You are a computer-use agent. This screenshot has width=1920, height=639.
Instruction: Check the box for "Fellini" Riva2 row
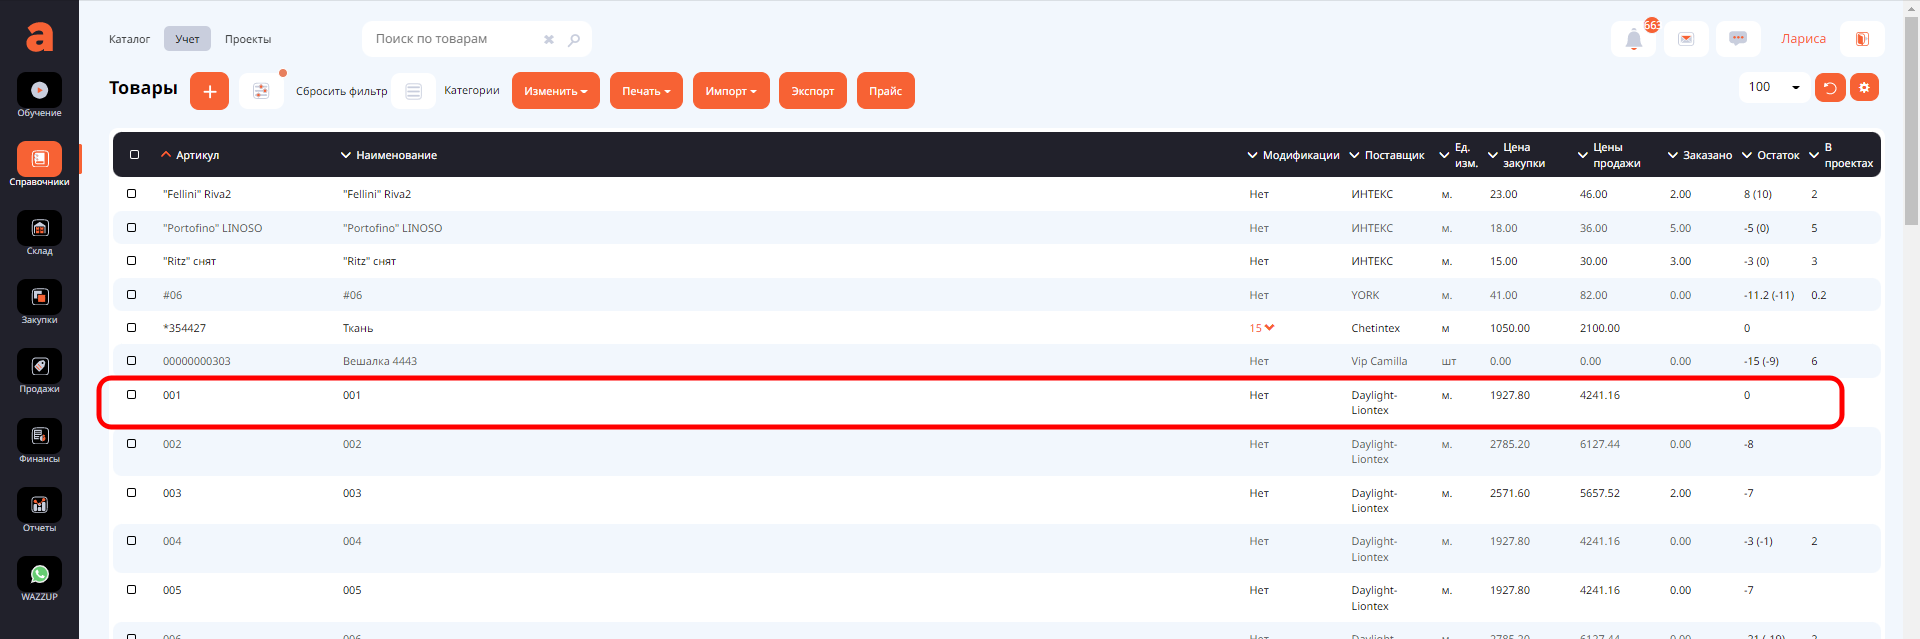coord(132,194)
